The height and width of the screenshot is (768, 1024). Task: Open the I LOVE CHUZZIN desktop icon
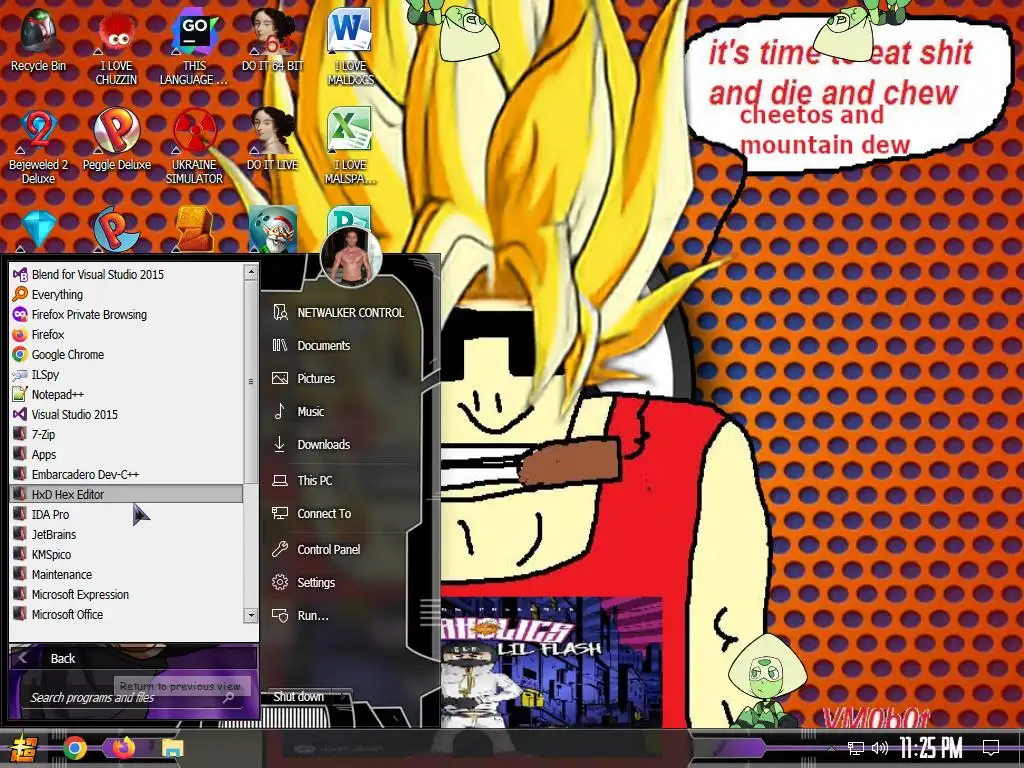coord(116,47)
